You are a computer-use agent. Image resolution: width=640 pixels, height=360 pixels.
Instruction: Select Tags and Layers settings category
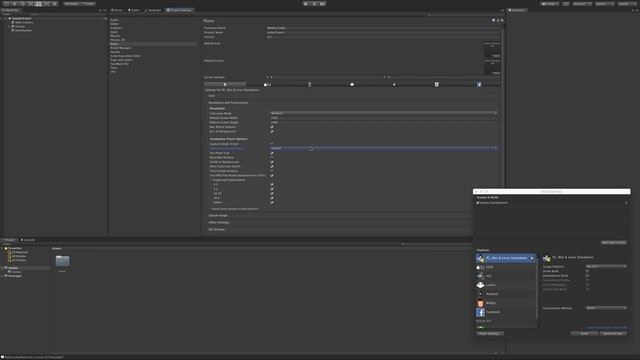coord(121,60)
